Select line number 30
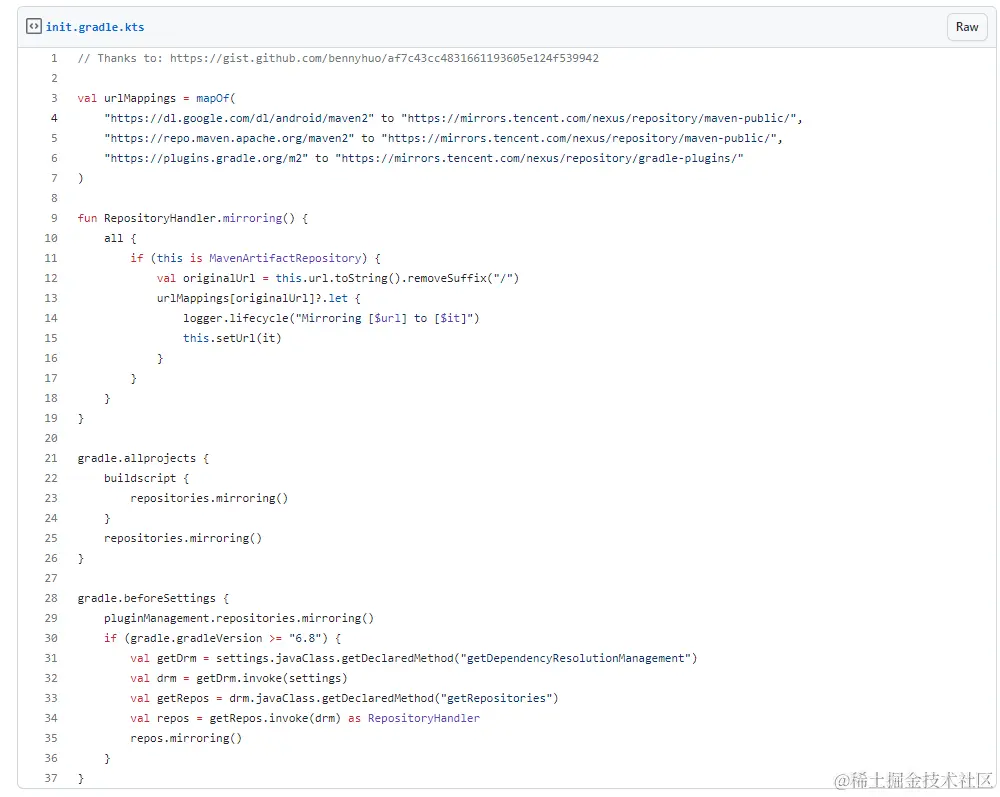1000x797 pixels. click(x=51, y=638)
